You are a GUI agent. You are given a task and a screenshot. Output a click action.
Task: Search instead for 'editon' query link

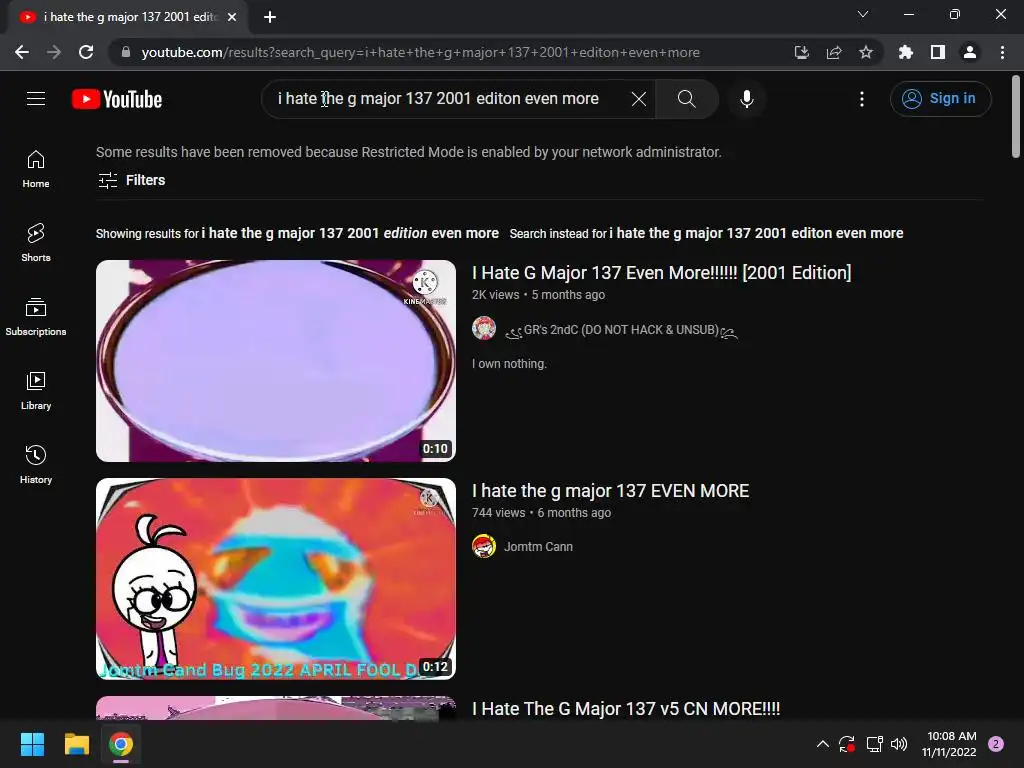click(x=756, y=233)
